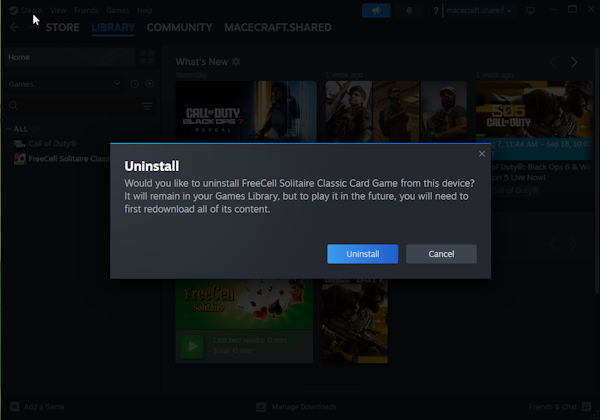The height and width of the screenshot is (420, 600).
Task: Switch to Big Picture mode icon
Action: coord(530,10)
